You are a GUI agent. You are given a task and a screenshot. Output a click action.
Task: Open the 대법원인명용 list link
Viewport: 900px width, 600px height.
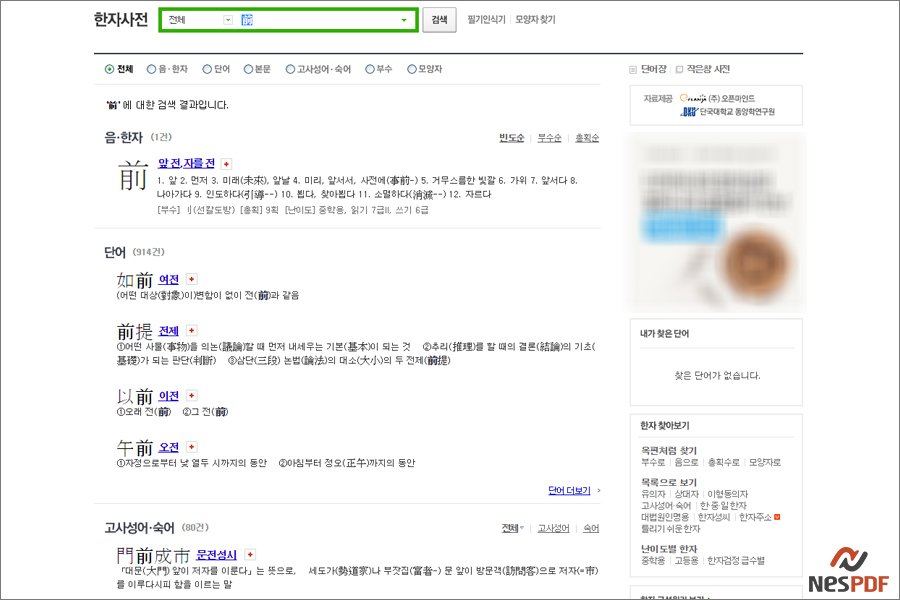665,517
